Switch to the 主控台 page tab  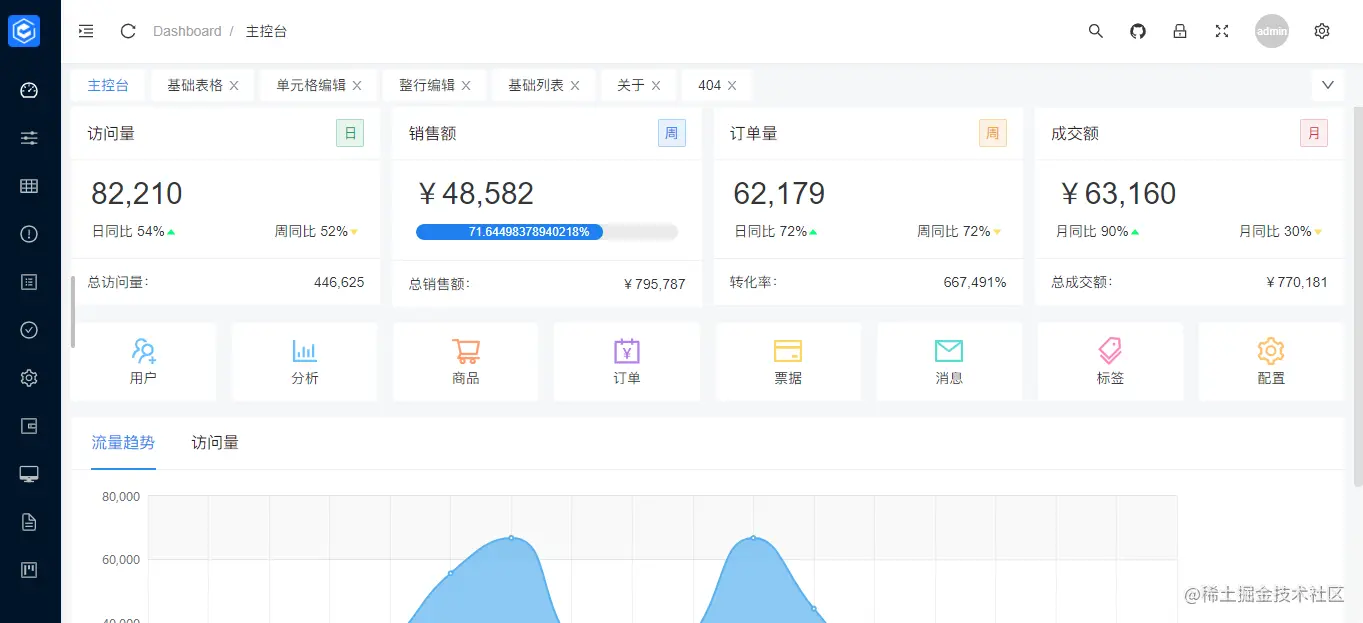click(108, 85)
